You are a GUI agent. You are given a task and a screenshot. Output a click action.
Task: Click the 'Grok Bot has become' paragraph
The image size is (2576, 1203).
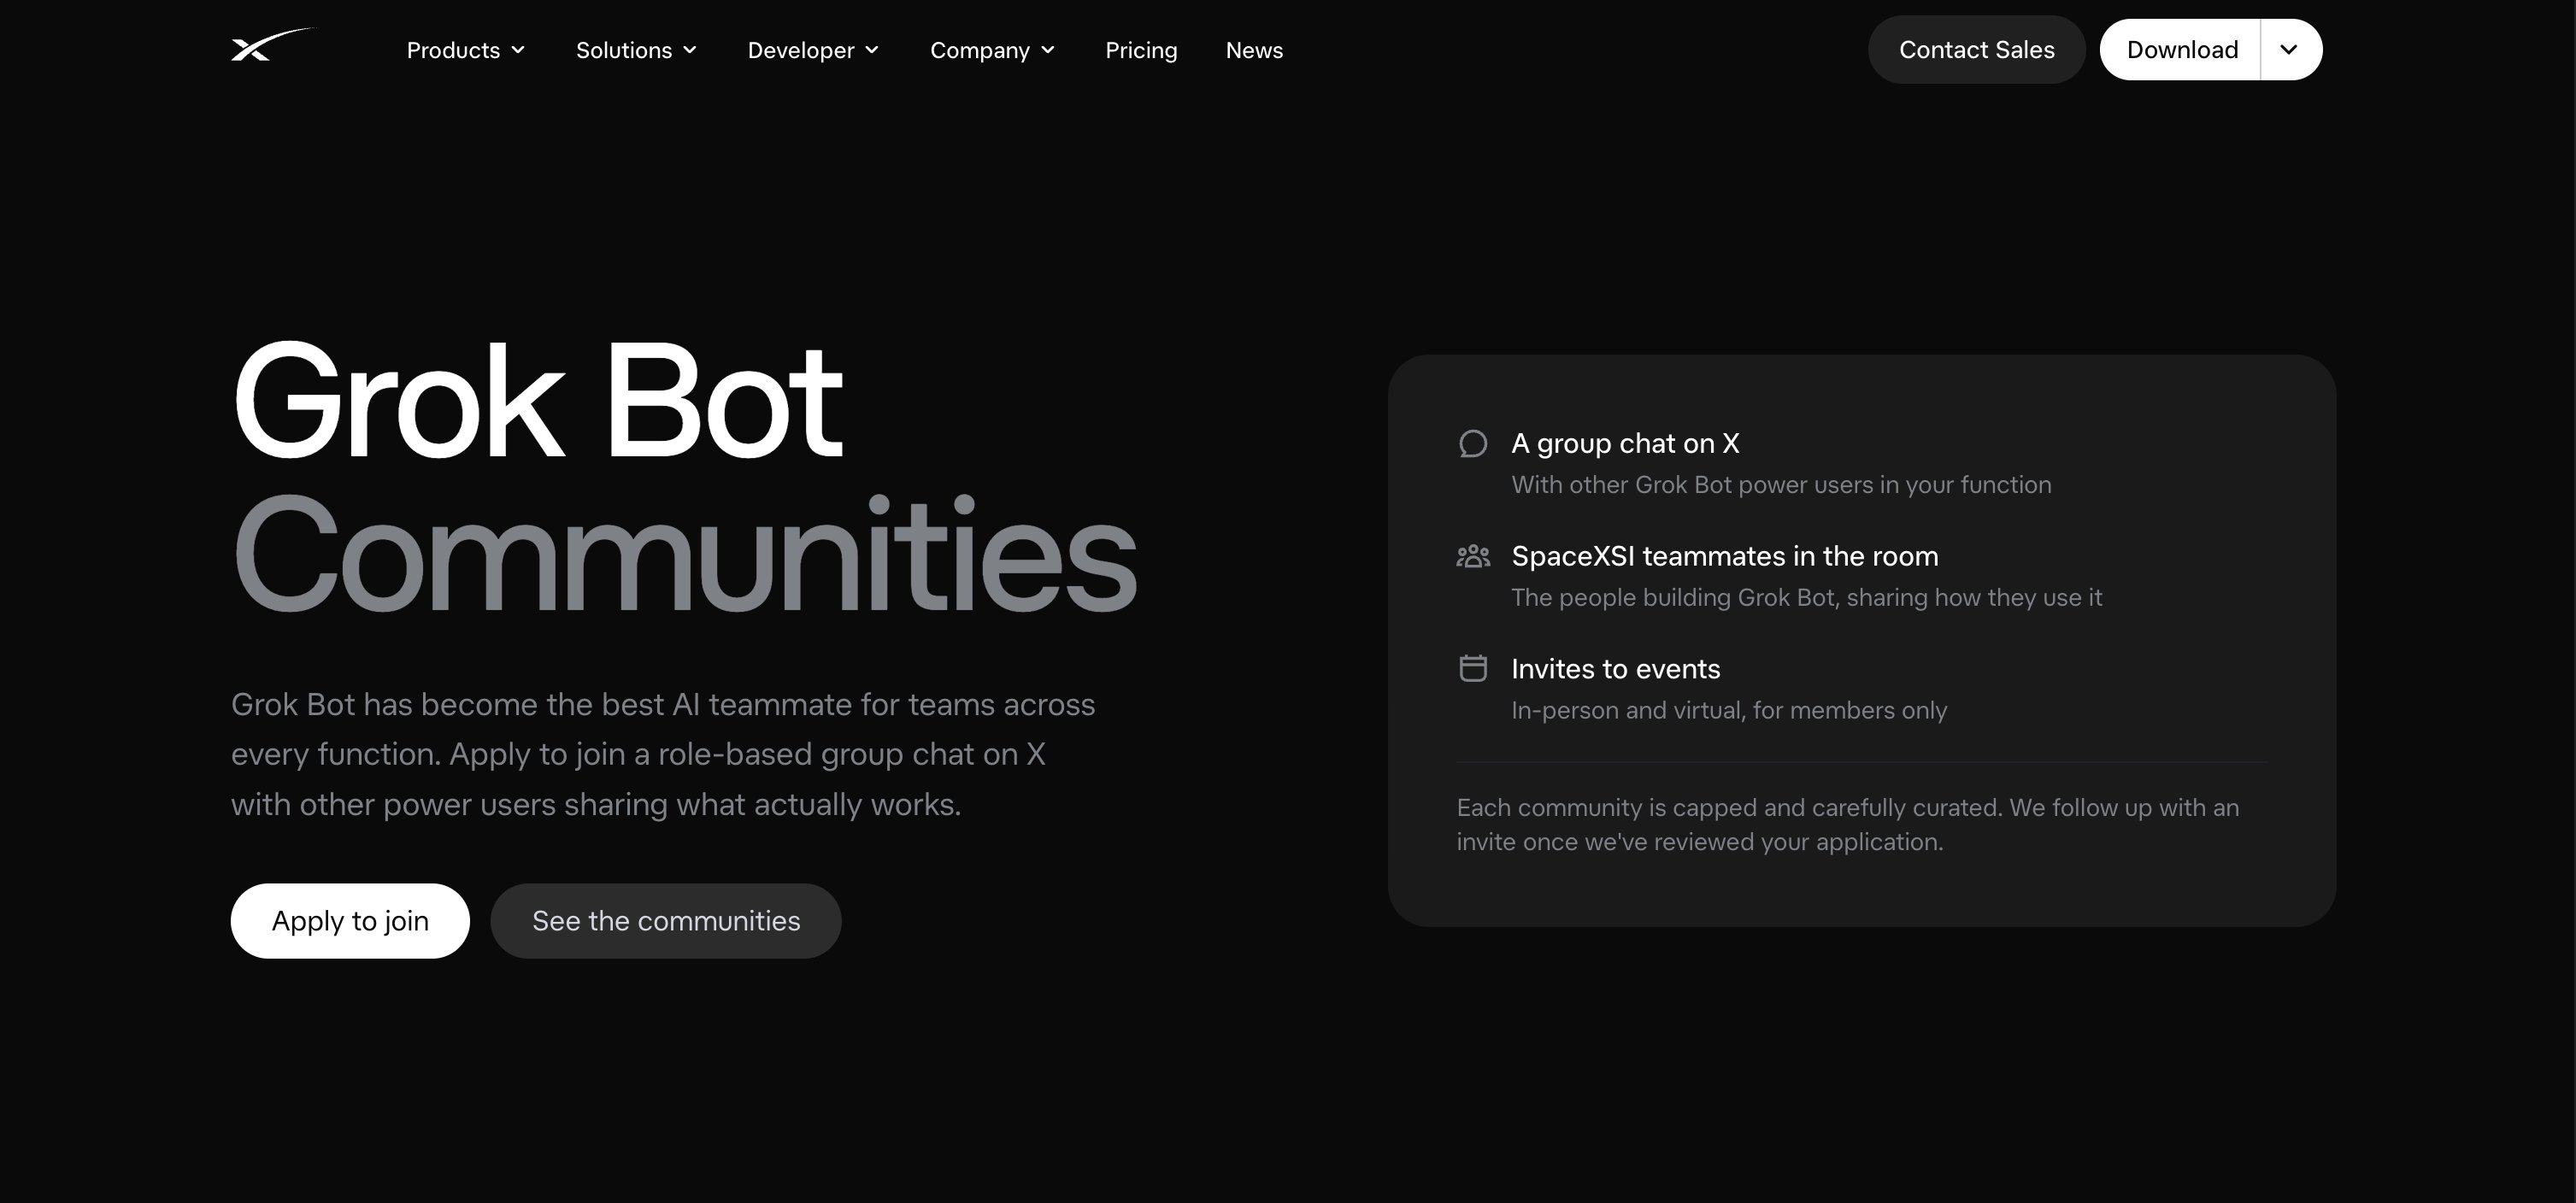coord(663,754)
